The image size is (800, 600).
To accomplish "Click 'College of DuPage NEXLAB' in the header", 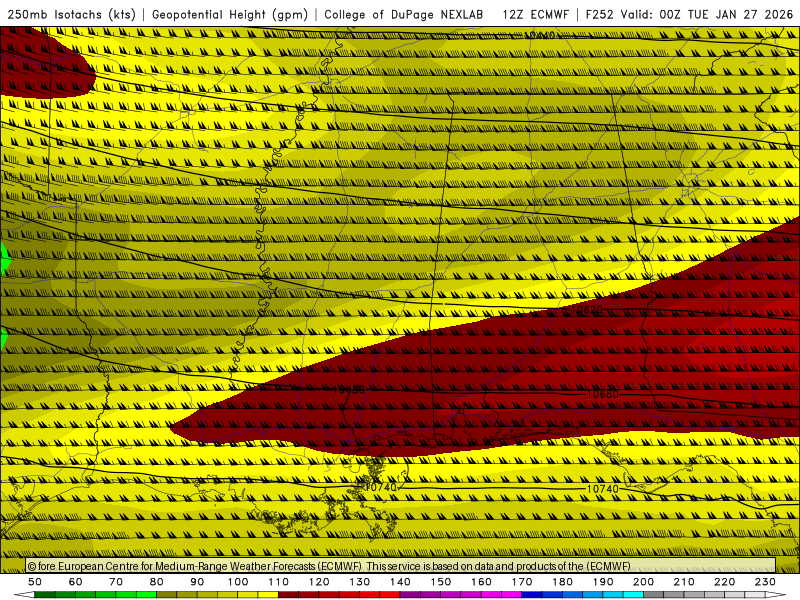I will click(x=404, y=14).
